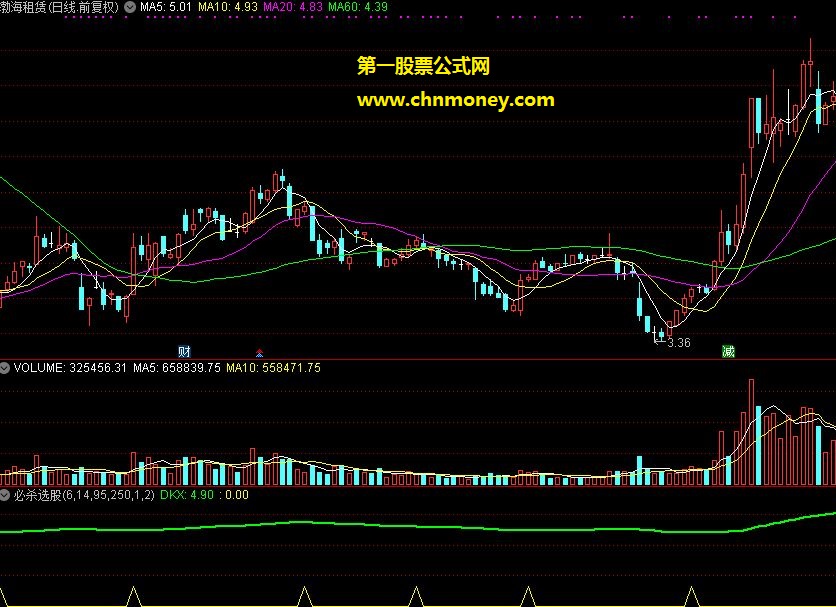Select the MA5: 5.01 label
The height and width of the screenshot is (607, 836).
tap(165, 7)
